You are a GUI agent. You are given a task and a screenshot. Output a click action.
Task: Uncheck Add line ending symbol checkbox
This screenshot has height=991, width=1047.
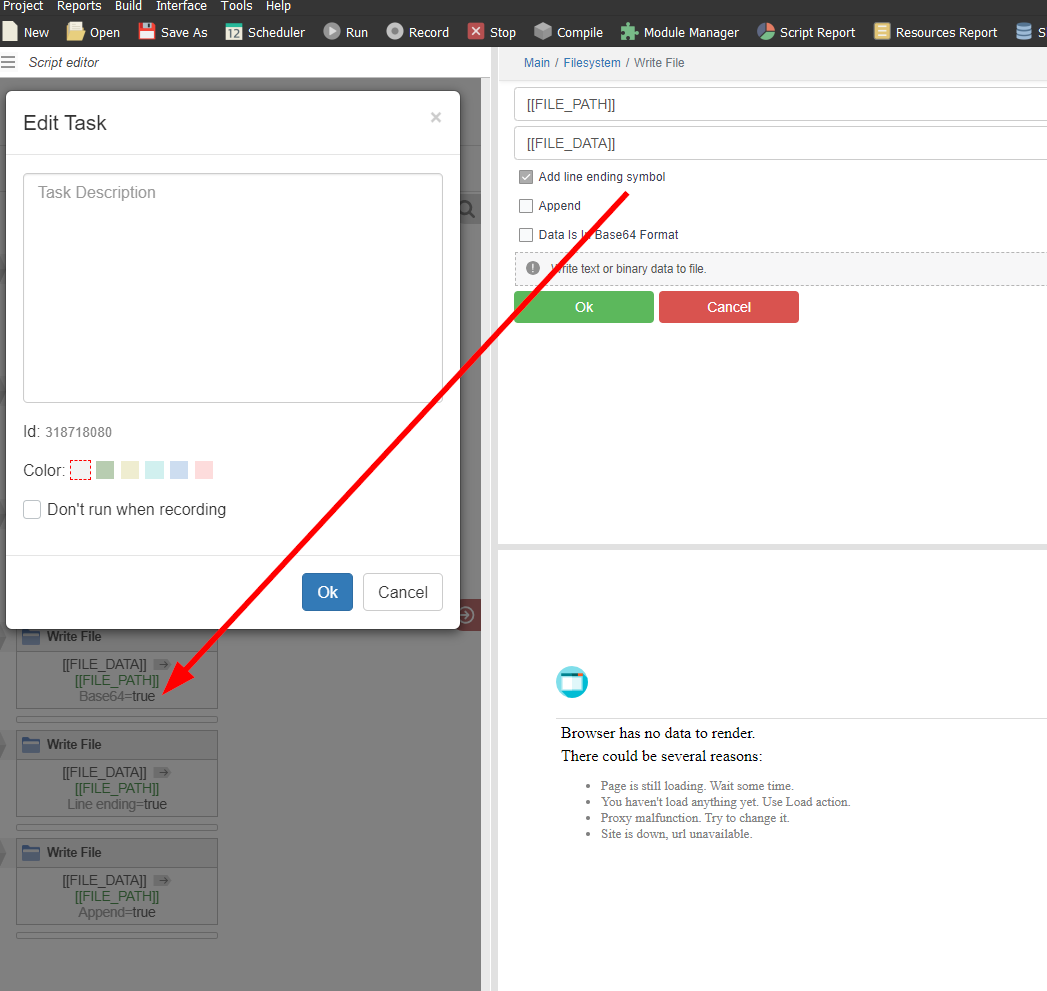[x=526, y=177]
